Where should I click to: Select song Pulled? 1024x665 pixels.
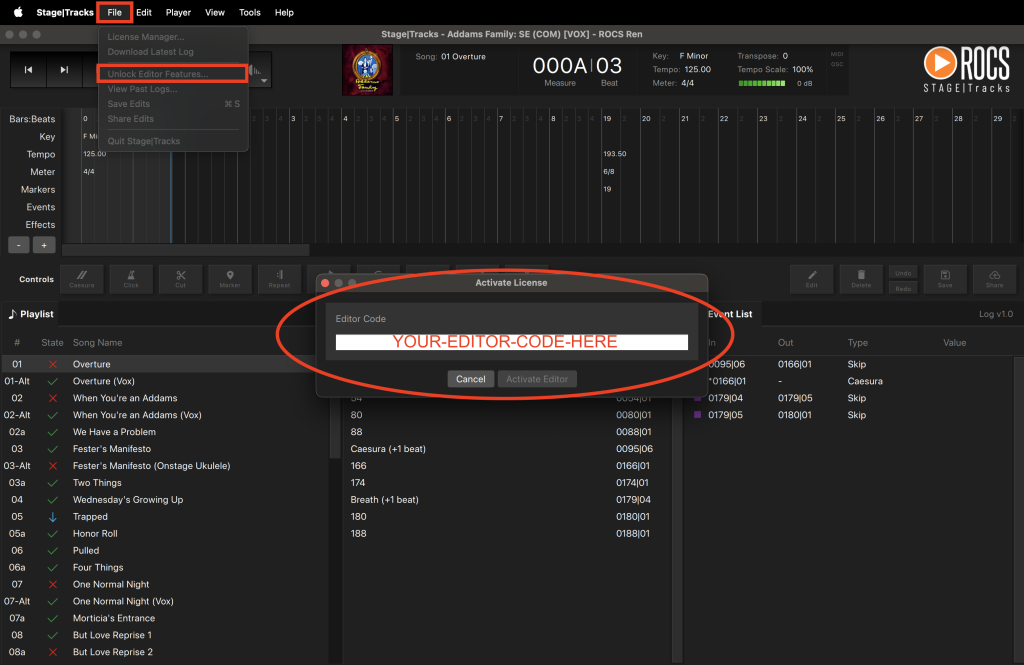167,551
